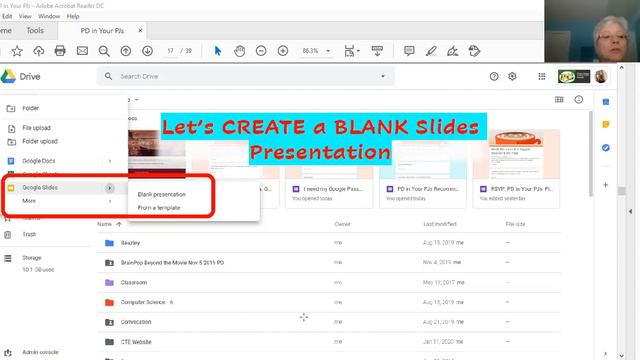Open the Google account avatar

[601, 76]
